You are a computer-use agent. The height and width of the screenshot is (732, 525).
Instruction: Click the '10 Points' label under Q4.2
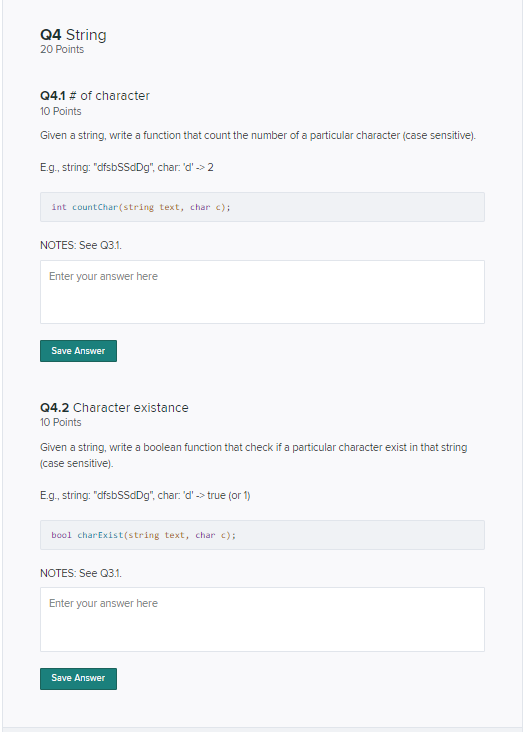coord(61,422)
